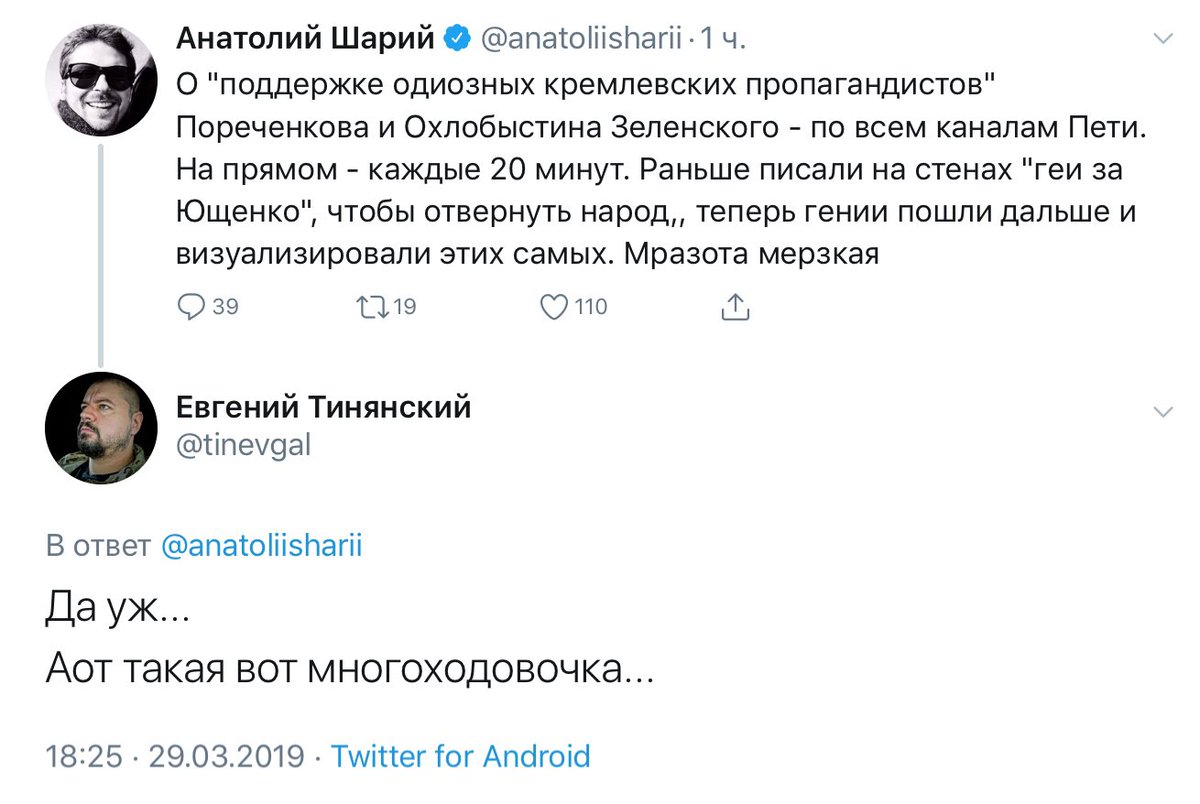Open the @tinevgal handle
The height and width of the screenshot is (804, 1200).
click(x=243, y=446)
